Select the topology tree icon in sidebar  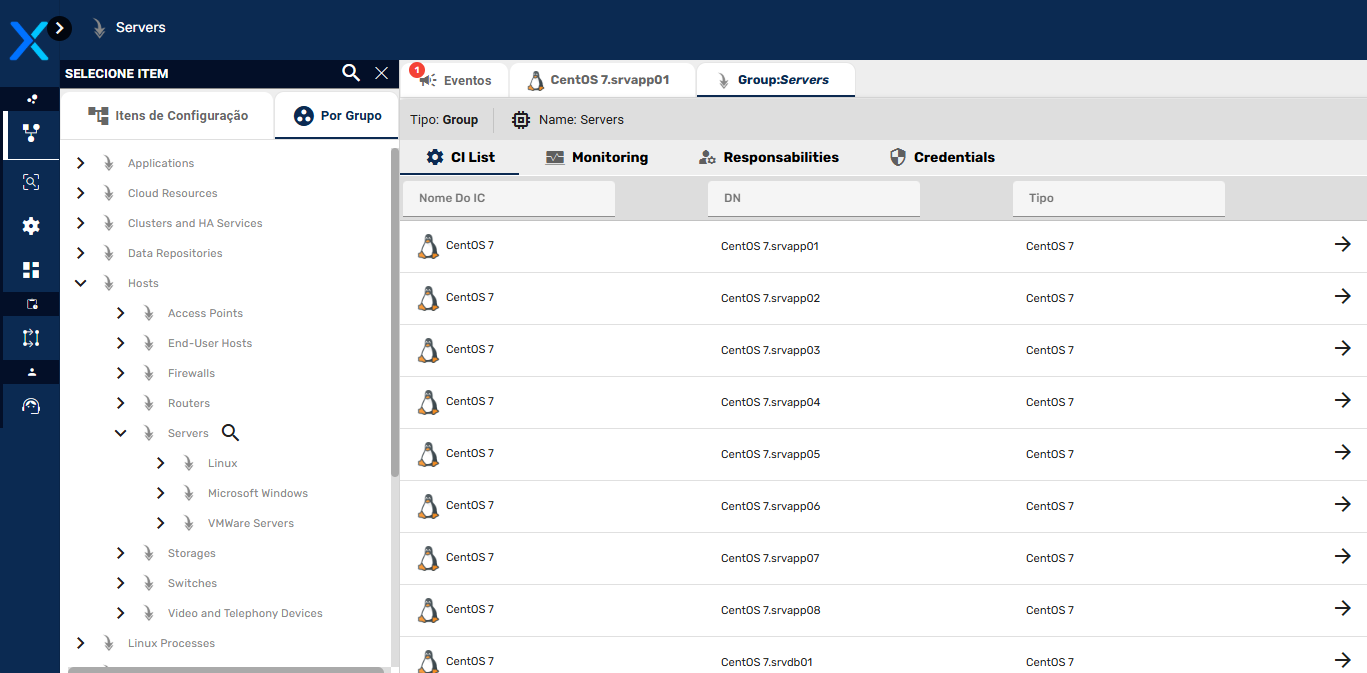click(31, 133)
